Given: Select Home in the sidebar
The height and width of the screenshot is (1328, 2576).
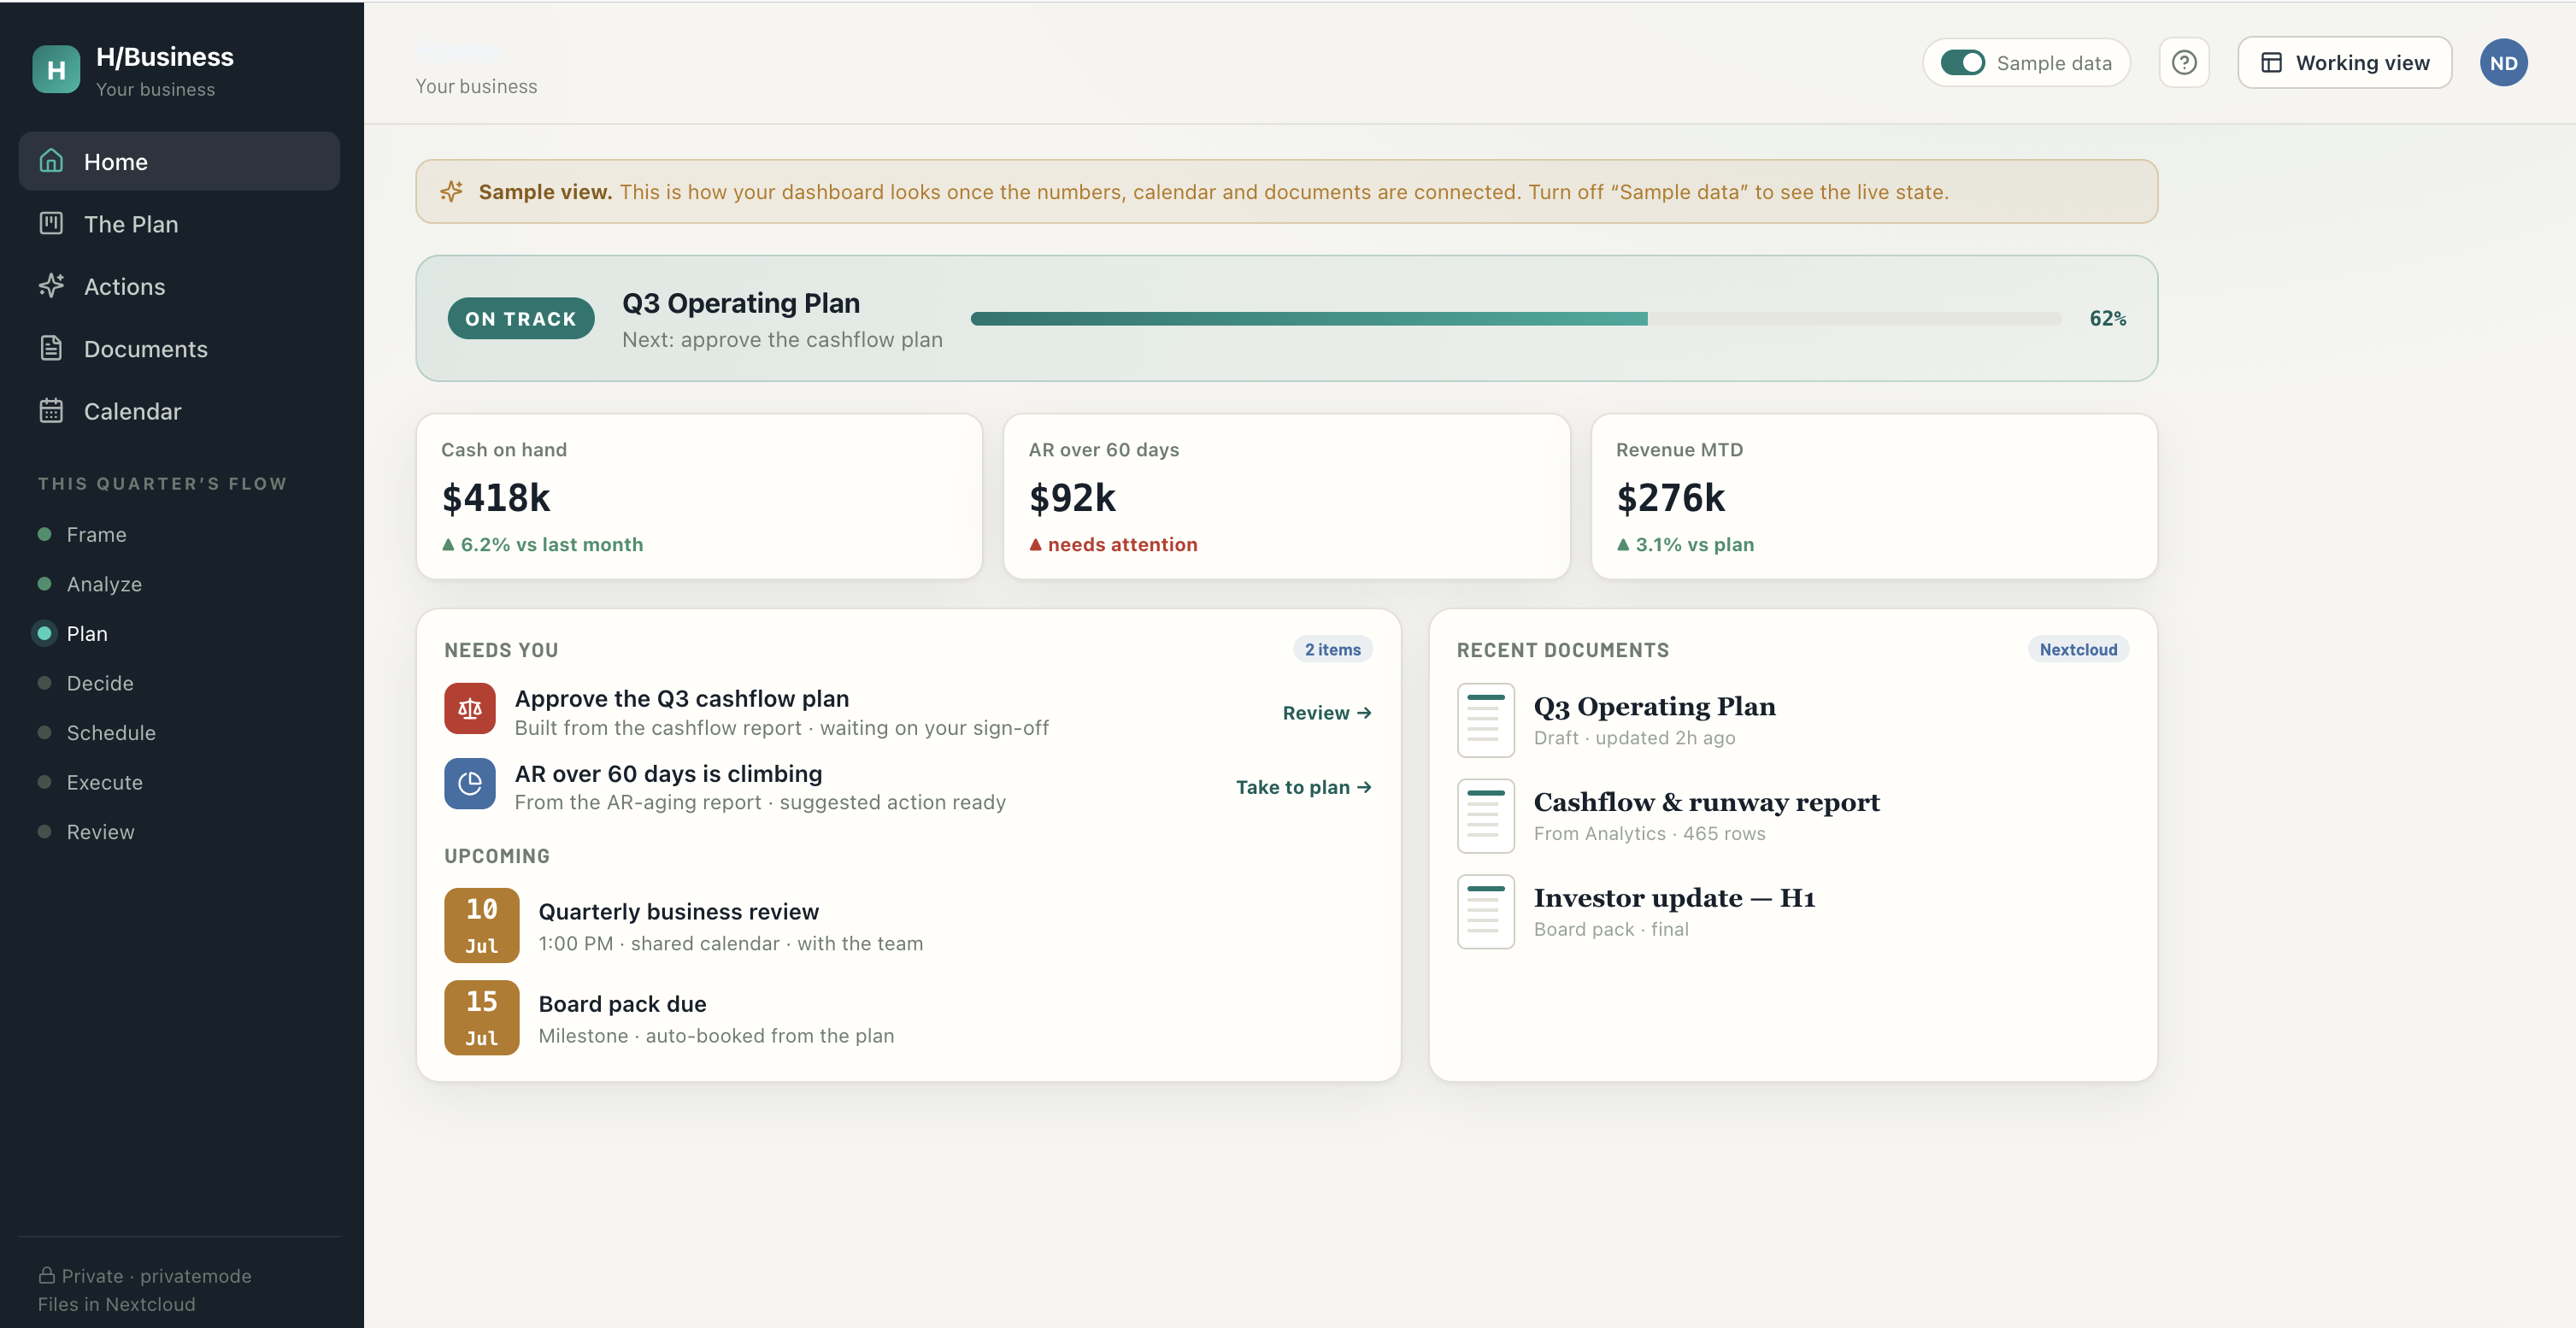Looking at the screenshot, I should click(179, 161).
